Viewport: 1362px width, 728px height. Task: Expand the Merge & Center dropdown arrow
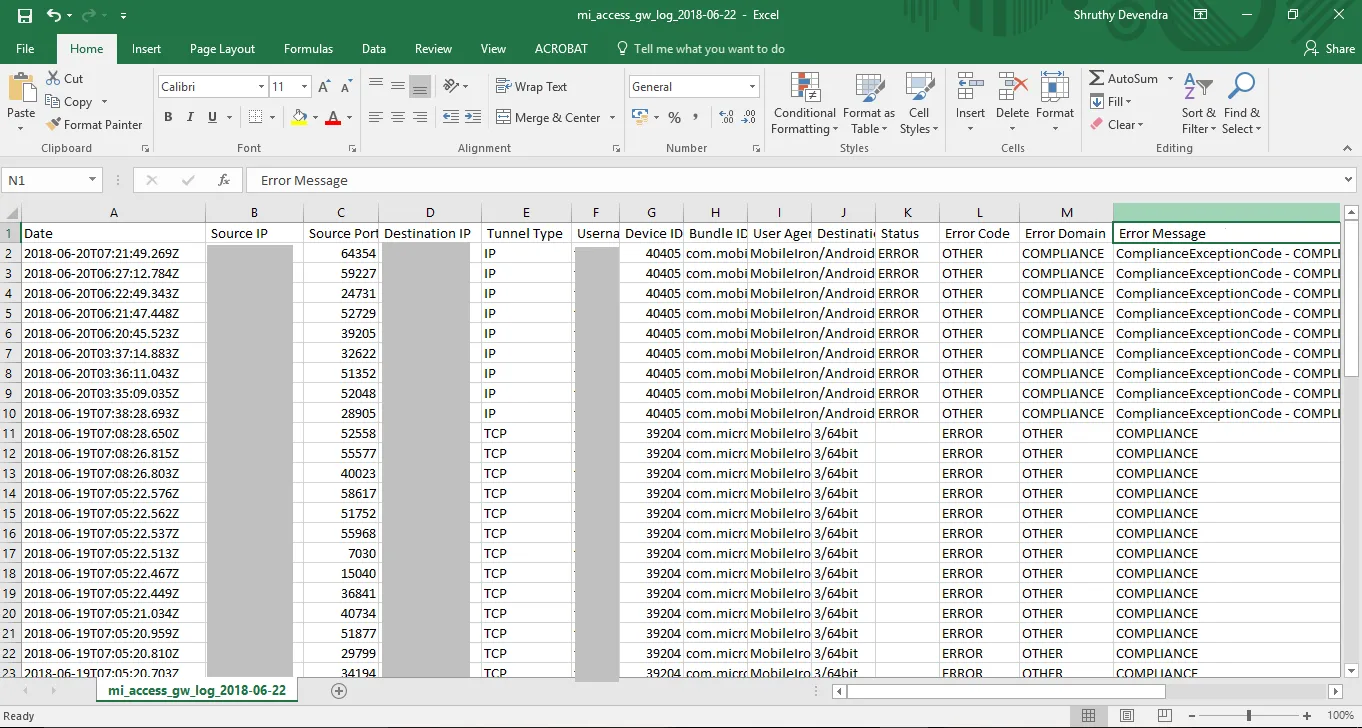tap(611, 117)
